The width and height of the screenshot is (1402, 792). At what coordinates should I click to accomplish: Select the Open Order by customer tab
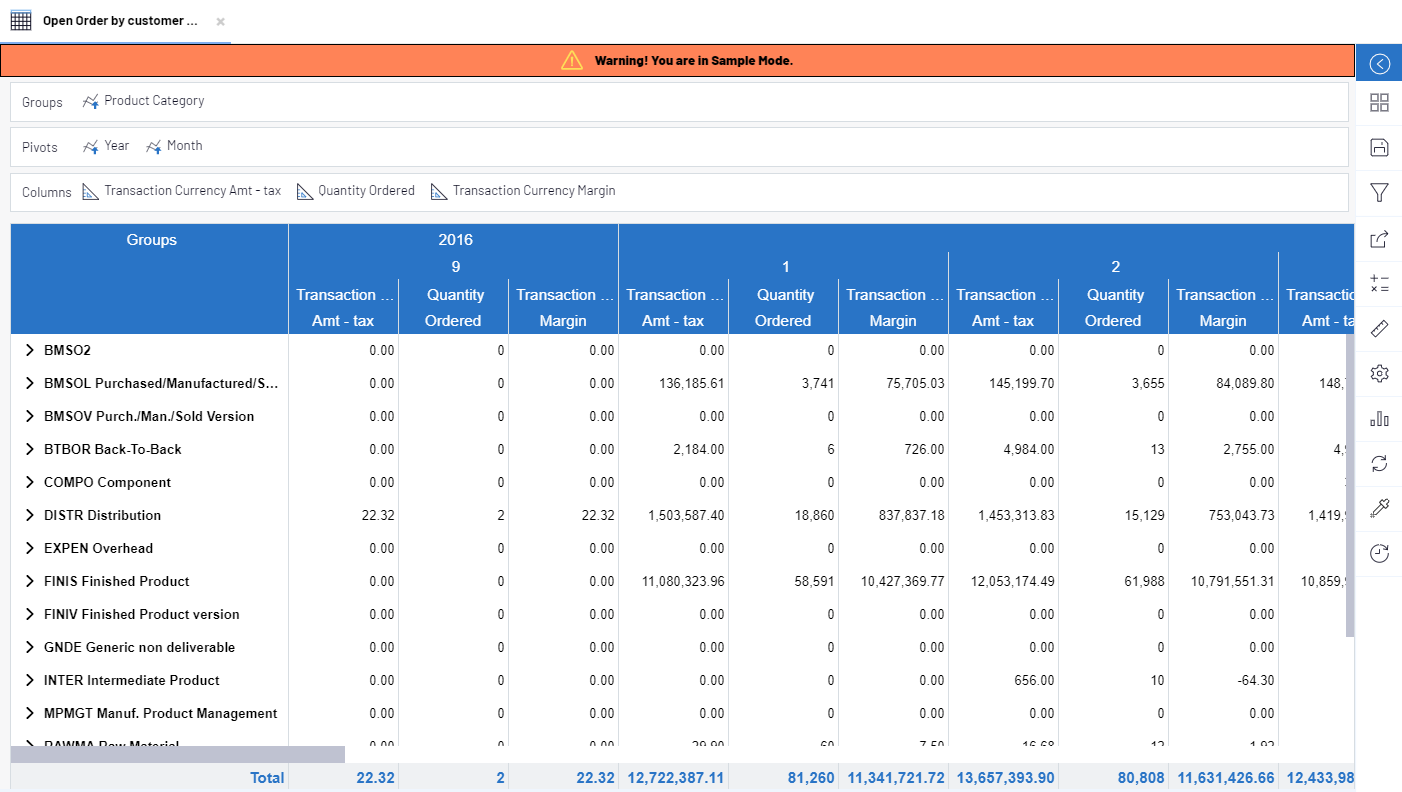[x=119, y=21]
